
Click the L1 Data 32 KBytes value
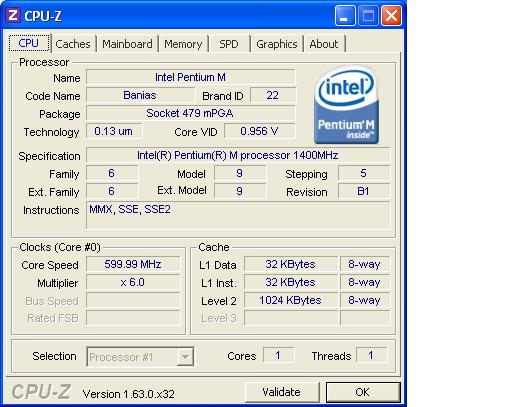291,264
